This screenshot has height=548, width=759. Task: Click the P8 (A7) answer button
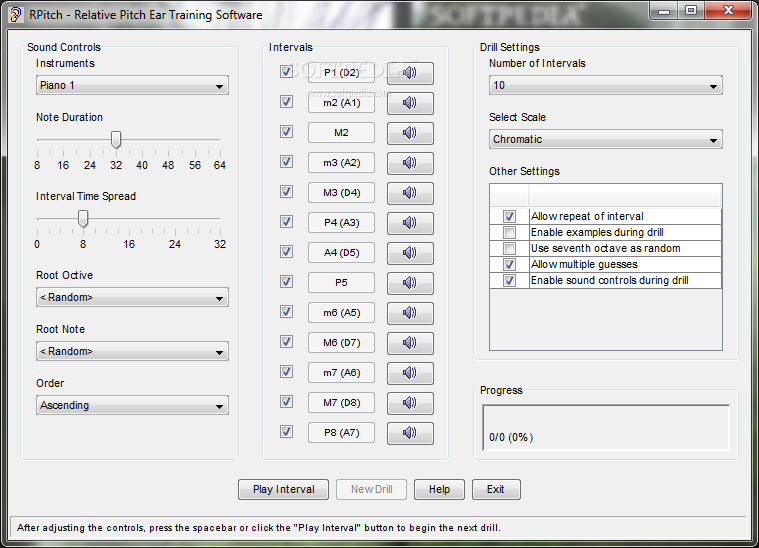pos(341,433)
